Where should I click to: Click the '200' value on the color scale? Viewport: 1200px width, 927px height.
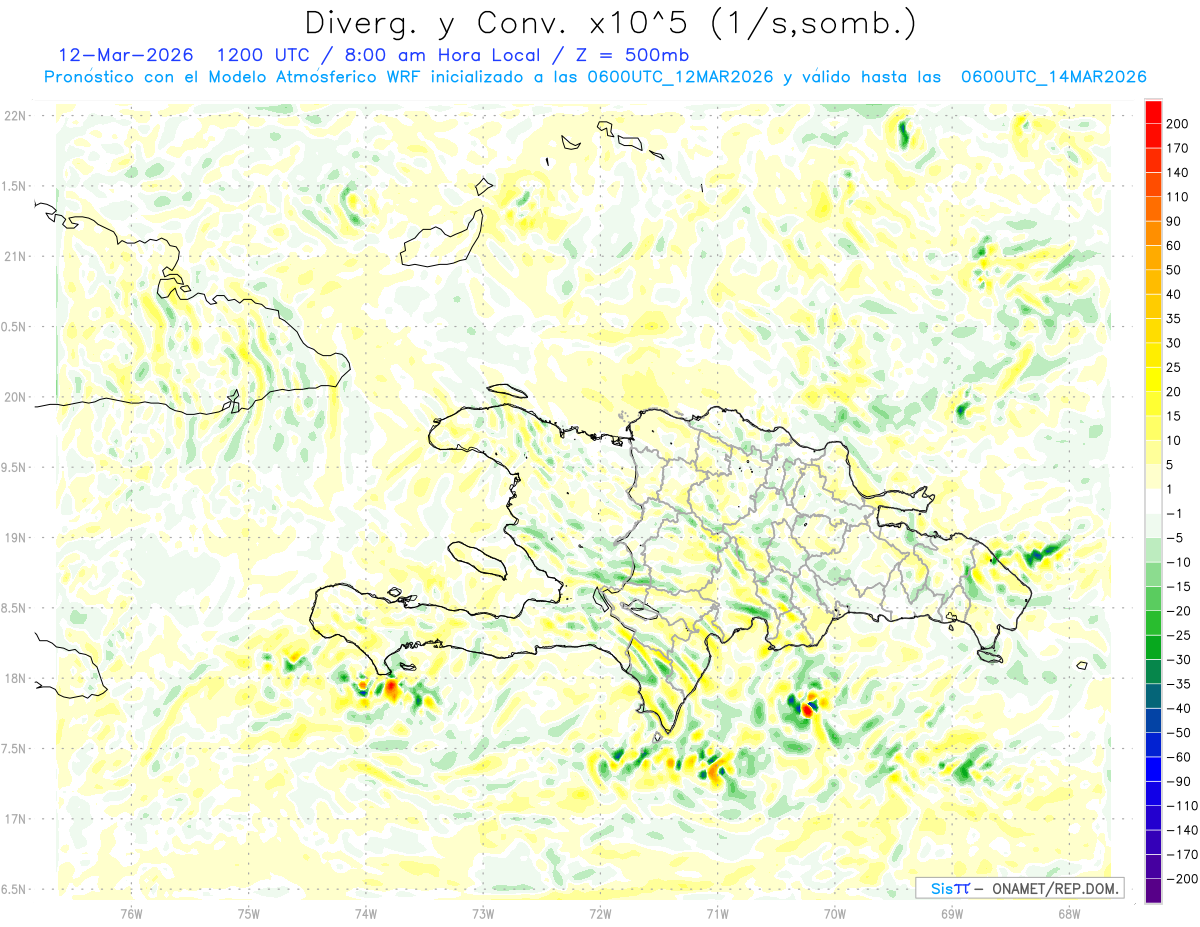click(1178, 123)
